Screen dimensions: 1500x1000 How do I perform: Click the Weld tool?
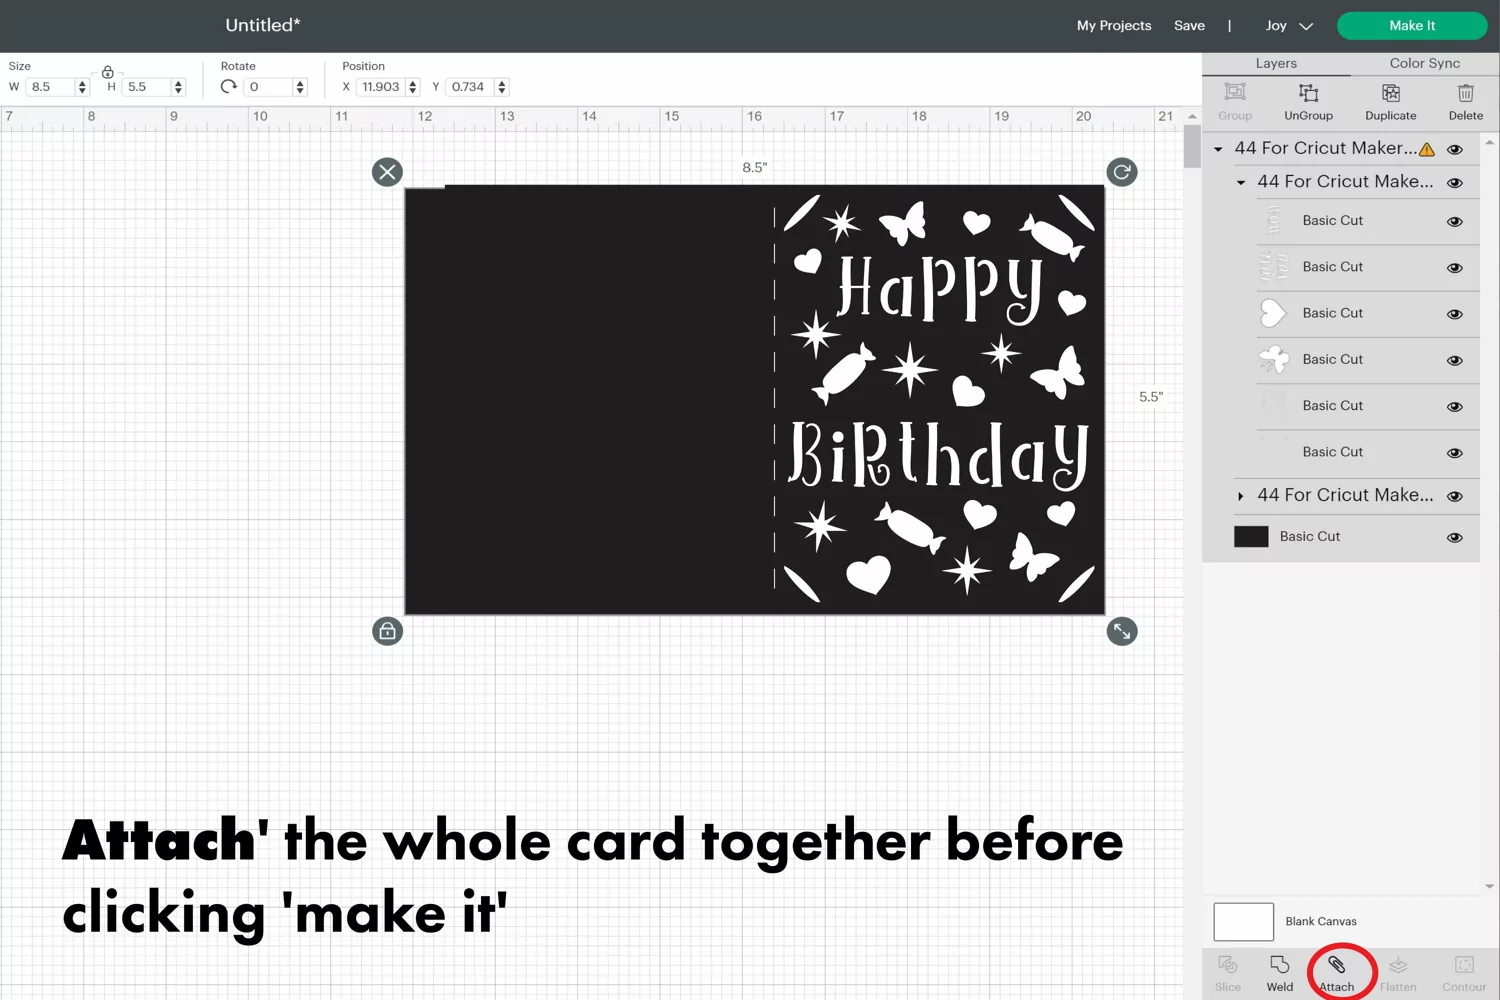[x=1280, y=972]
